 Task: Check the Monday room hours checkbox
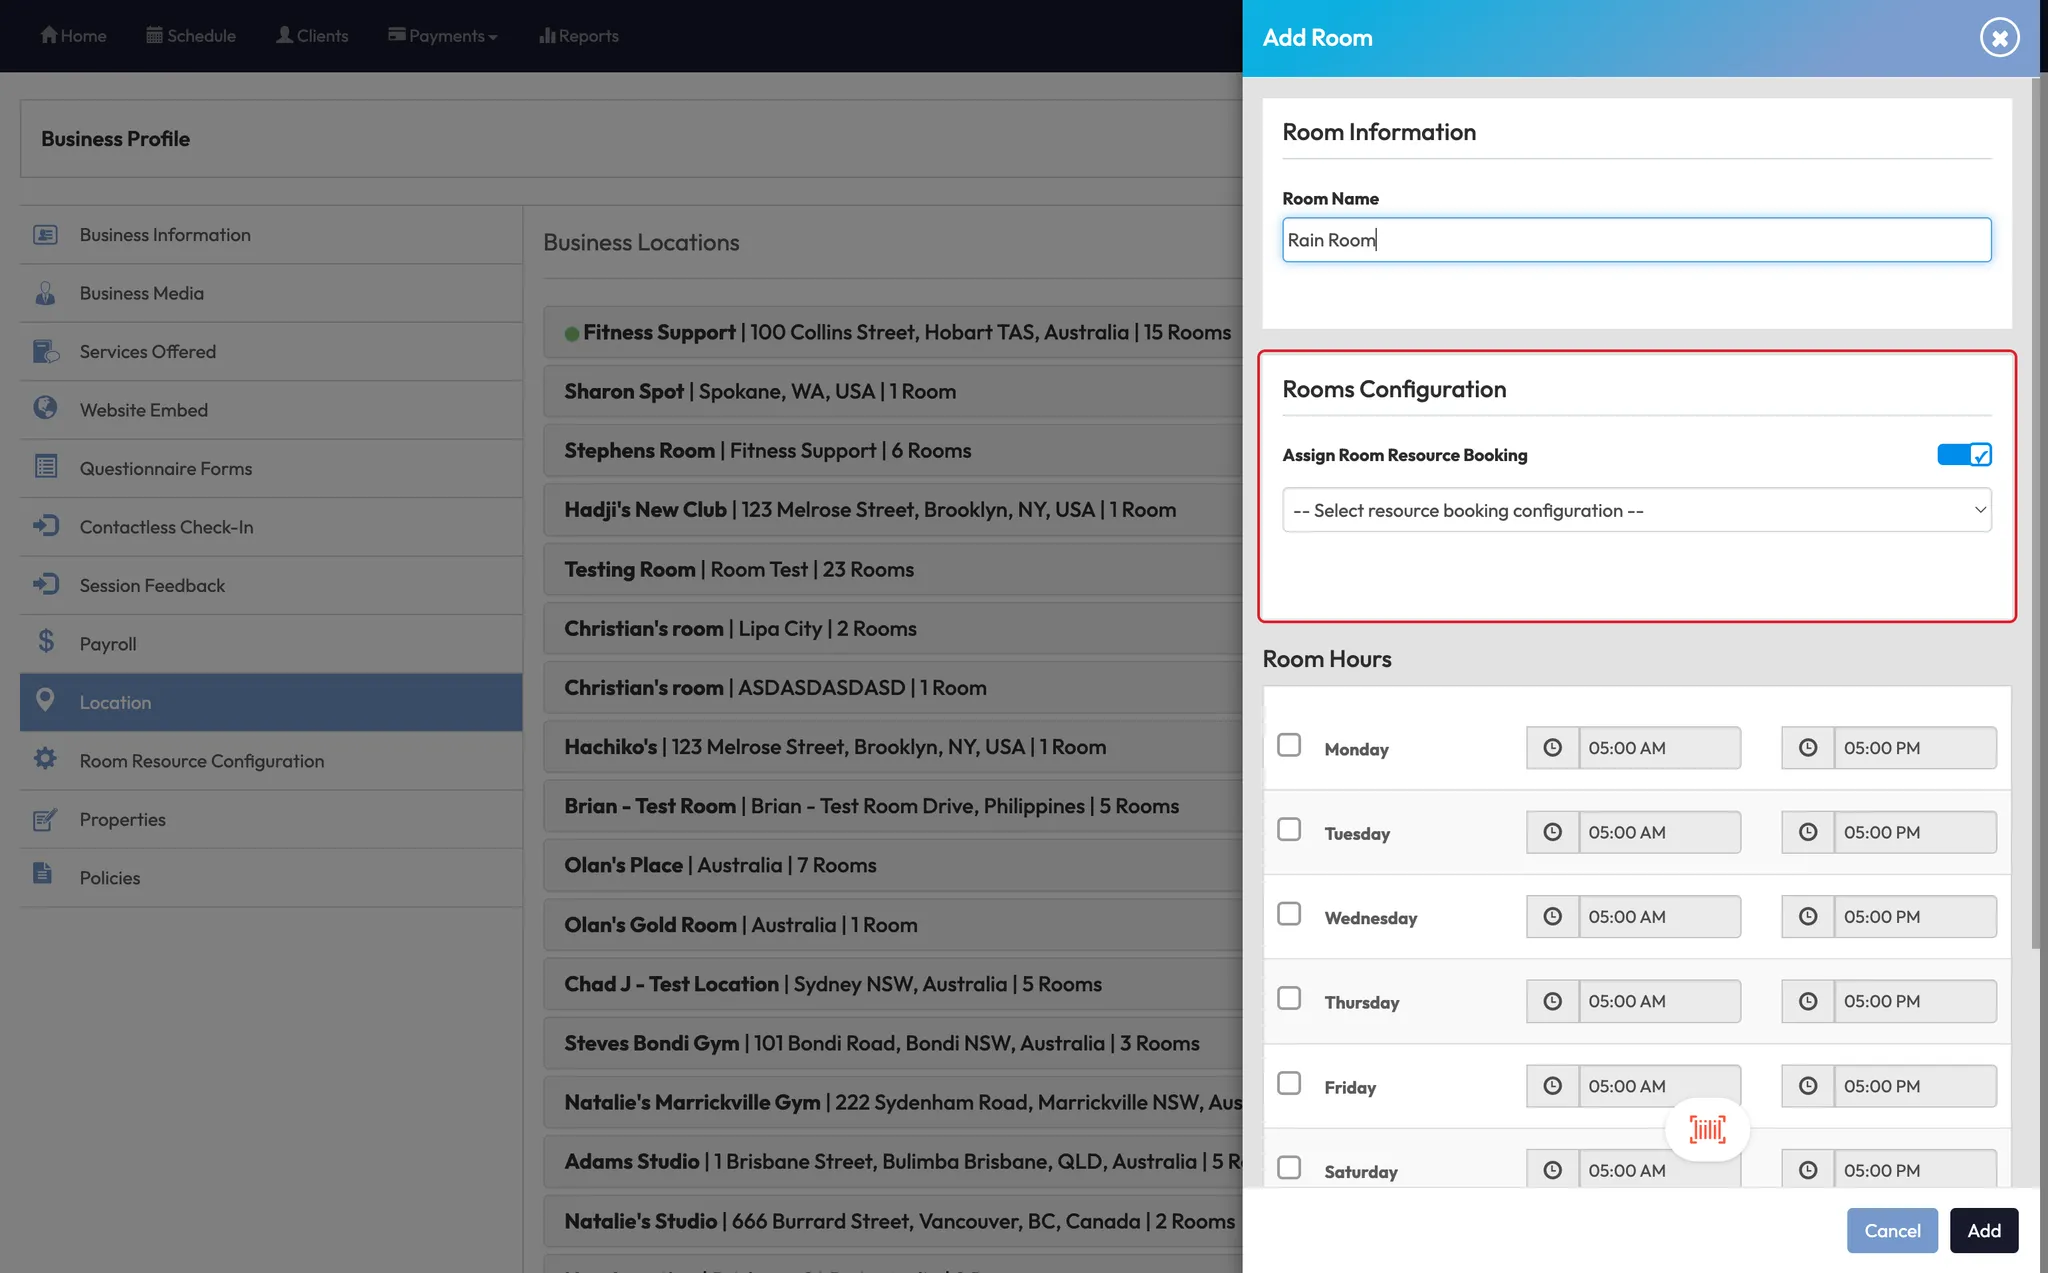(x=1289, y=746)
